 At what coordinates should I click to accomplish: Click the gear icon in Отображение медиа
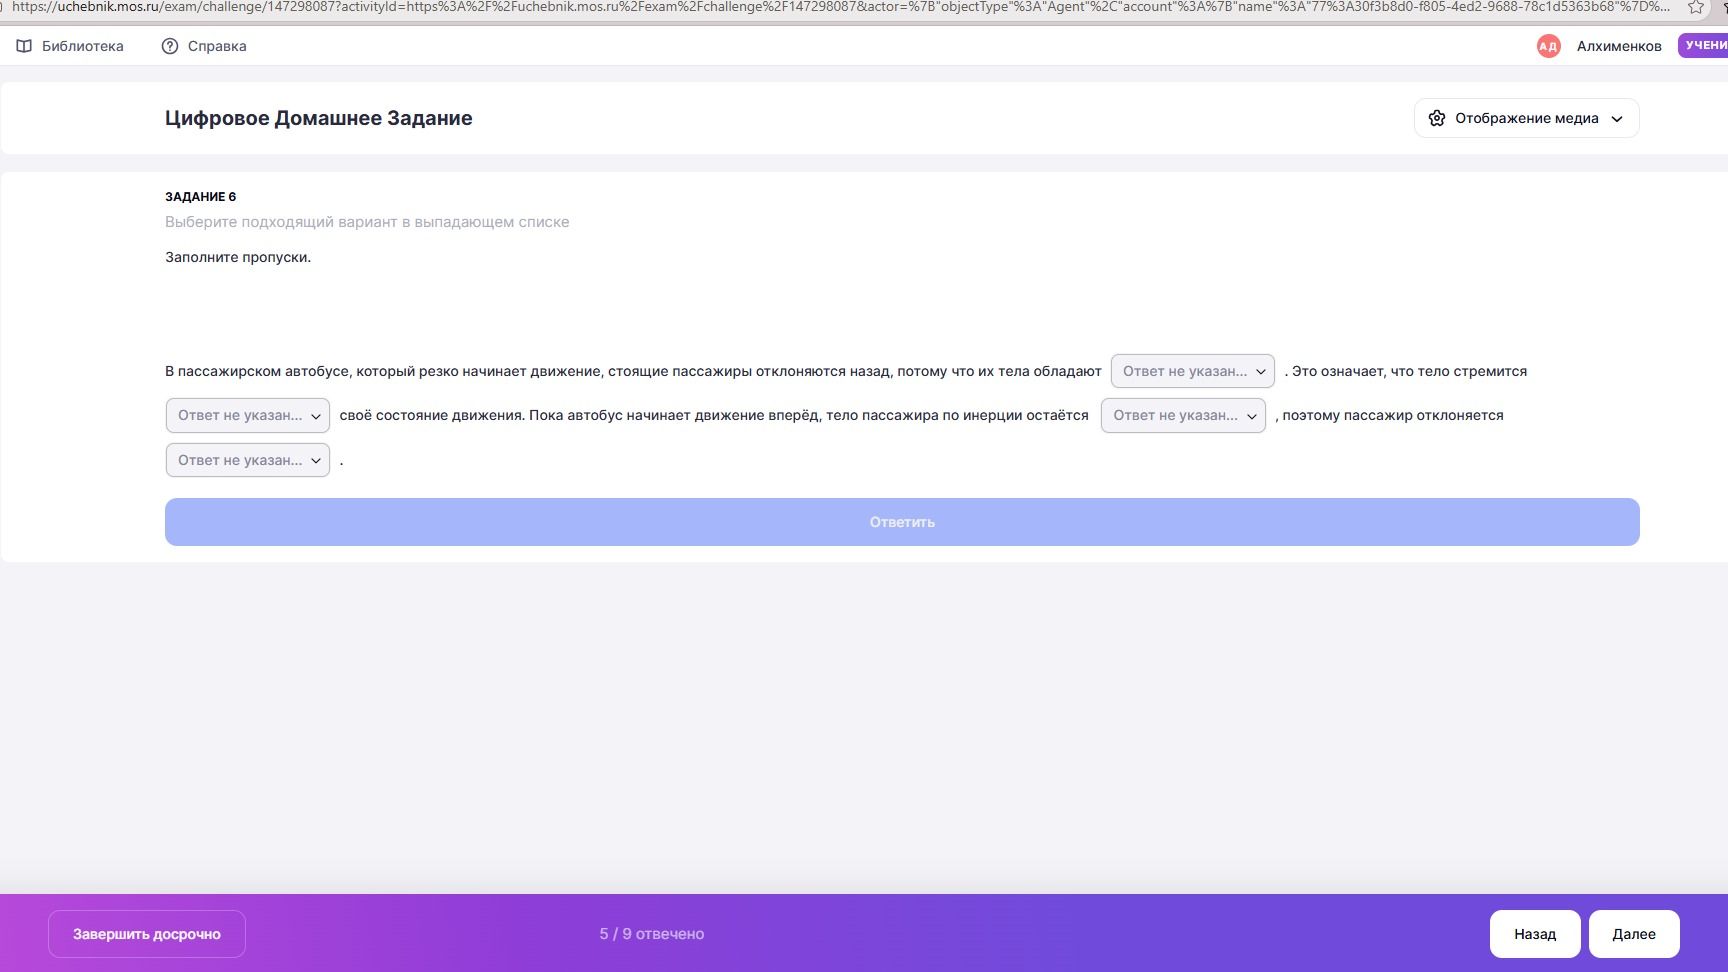pyautogui.click(x=1437, y=118)
